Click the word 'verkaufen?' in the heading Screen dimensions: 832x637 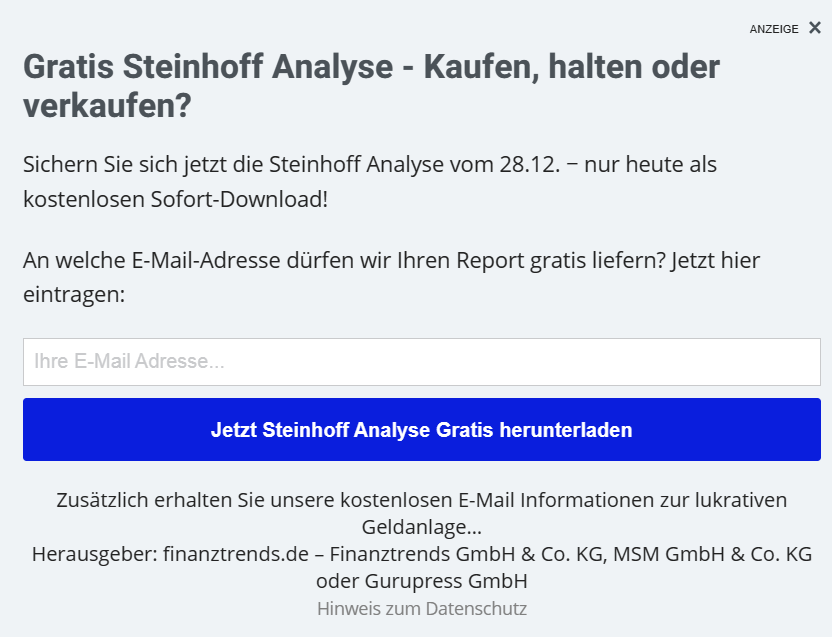(x=106, y=106)
